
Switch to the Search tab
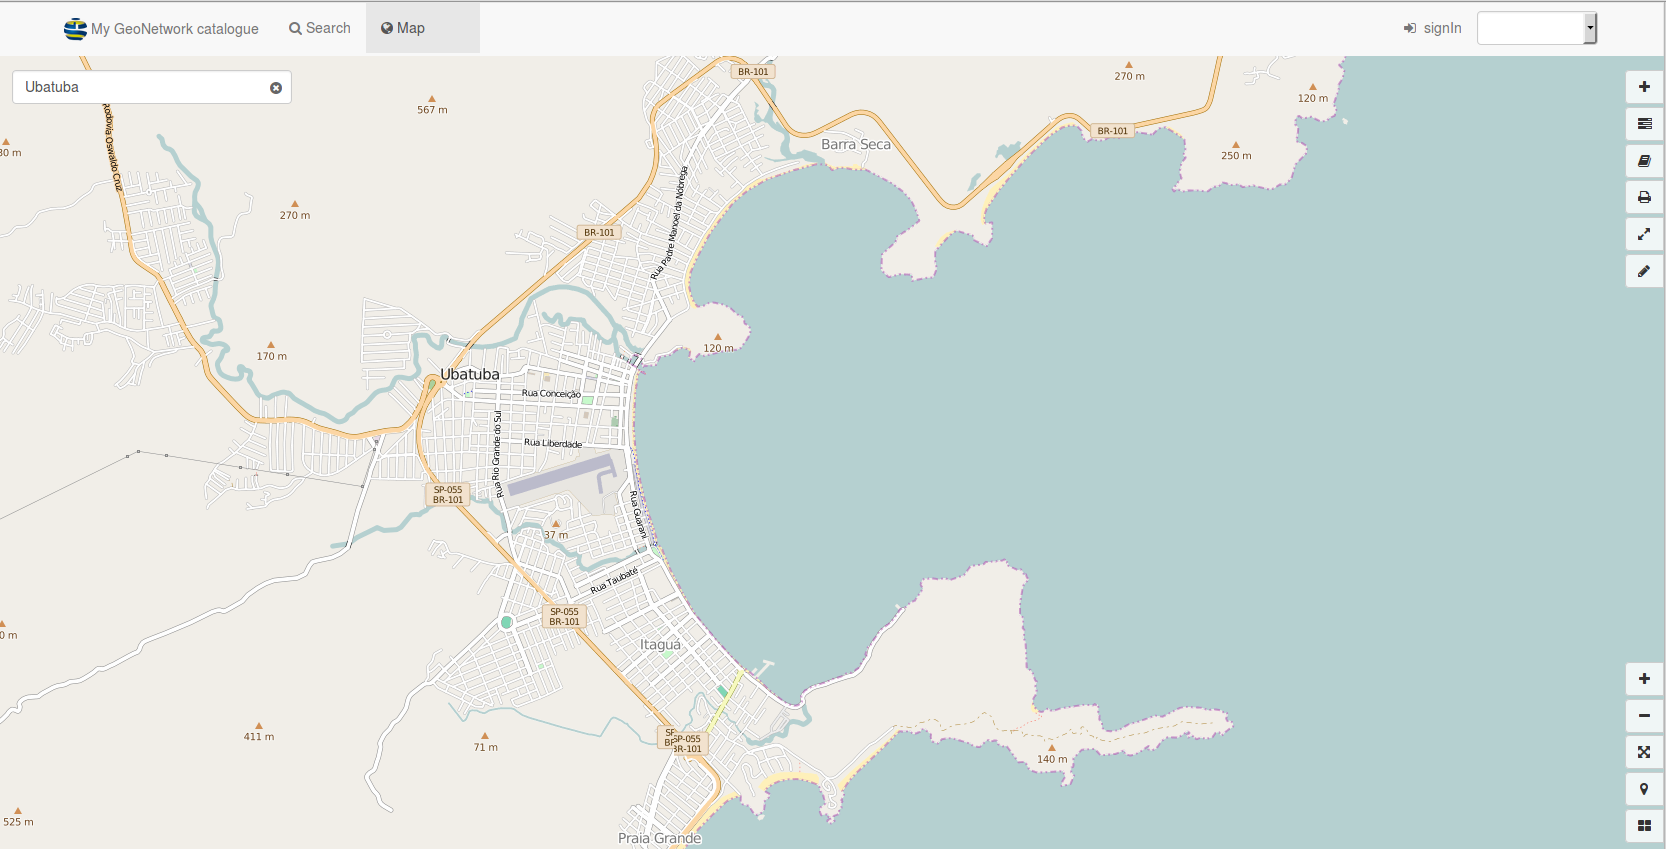[320, 28]
